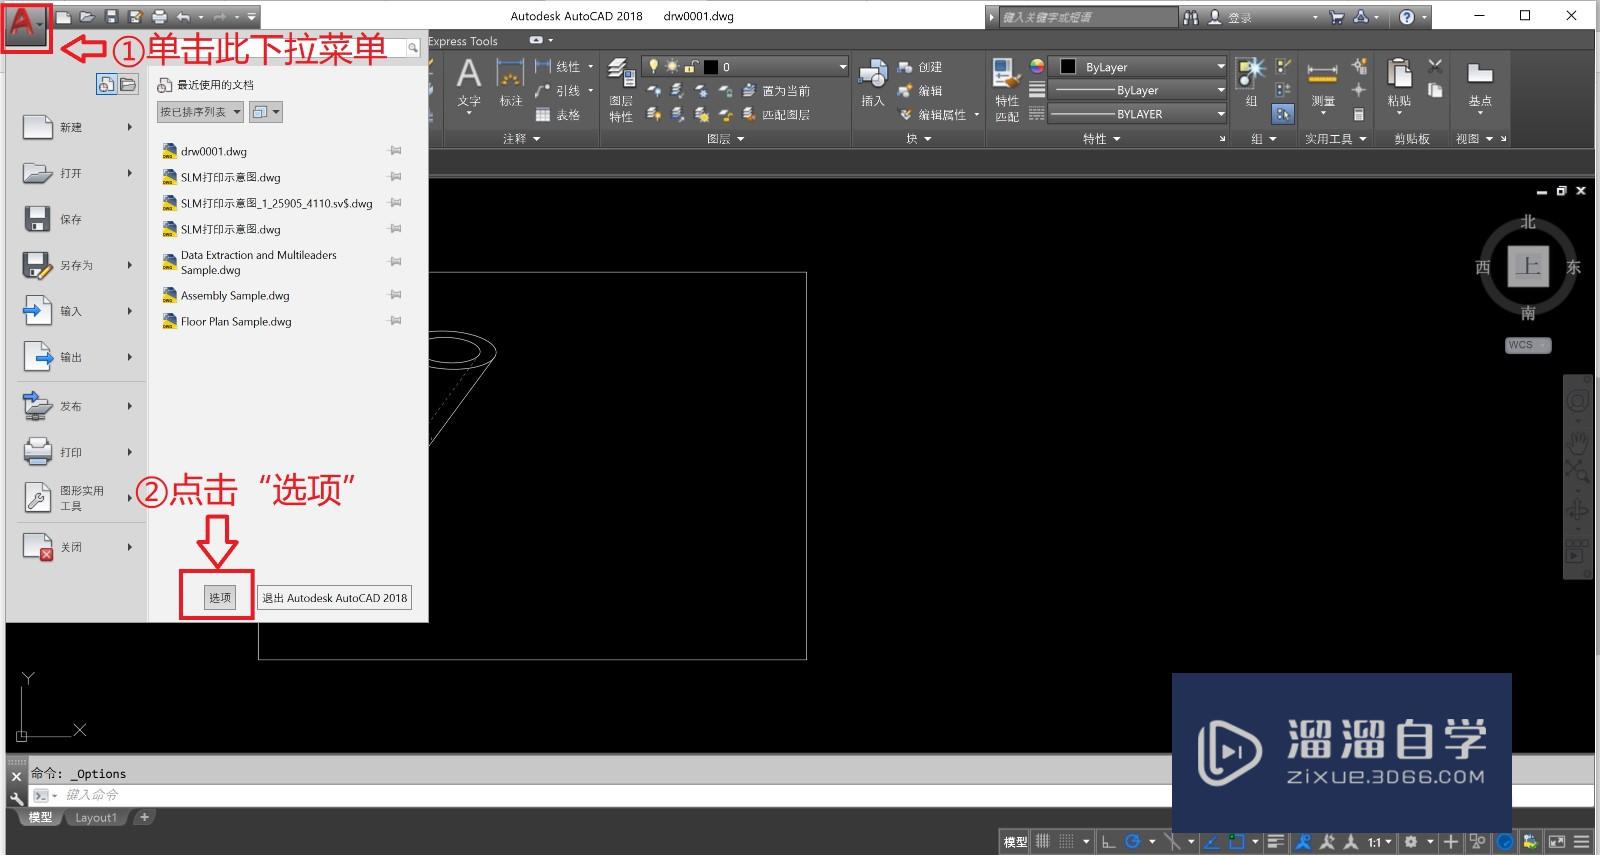Click the Plot printer icon in Quick Access toolbar
Image resolution: width=1600 pixels, height=855 pixels.
pos(159,17)
